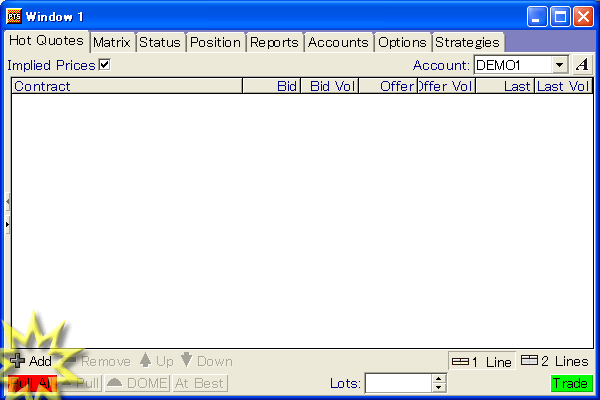Switch to 2 Lines display mode
Screen dimensions: 600x400
[555, 361]
